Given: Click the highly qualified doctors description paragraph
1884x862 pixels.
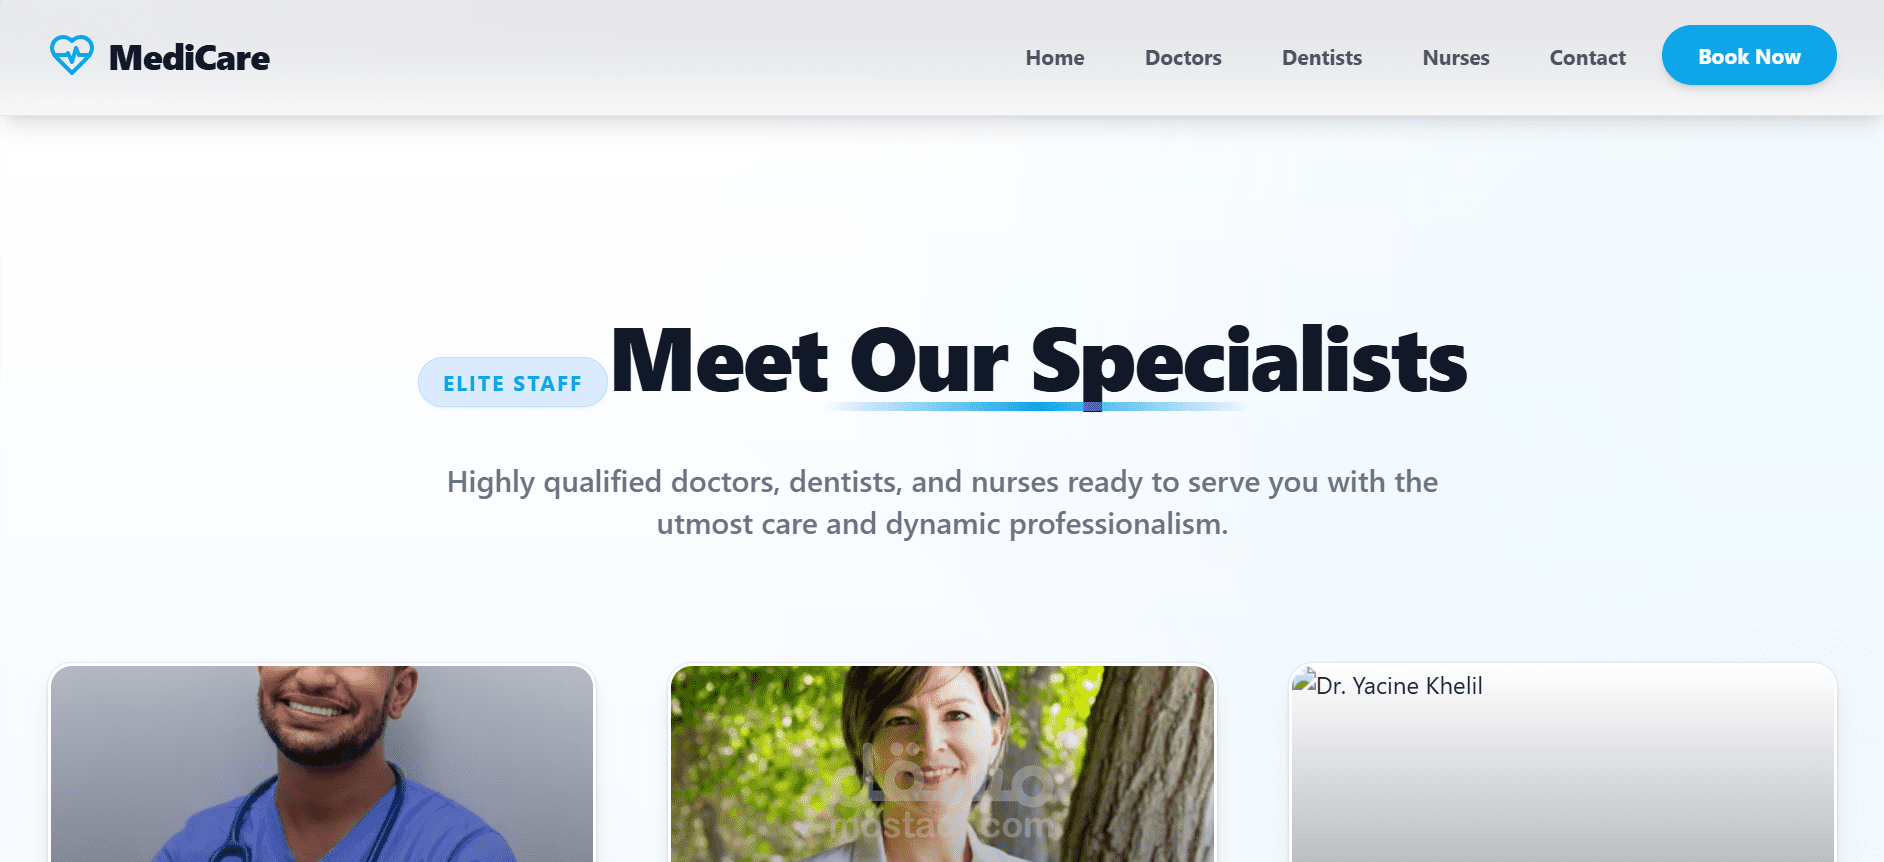Looking at the screenshot, I should pyautogui.click(x=942, y=503).
